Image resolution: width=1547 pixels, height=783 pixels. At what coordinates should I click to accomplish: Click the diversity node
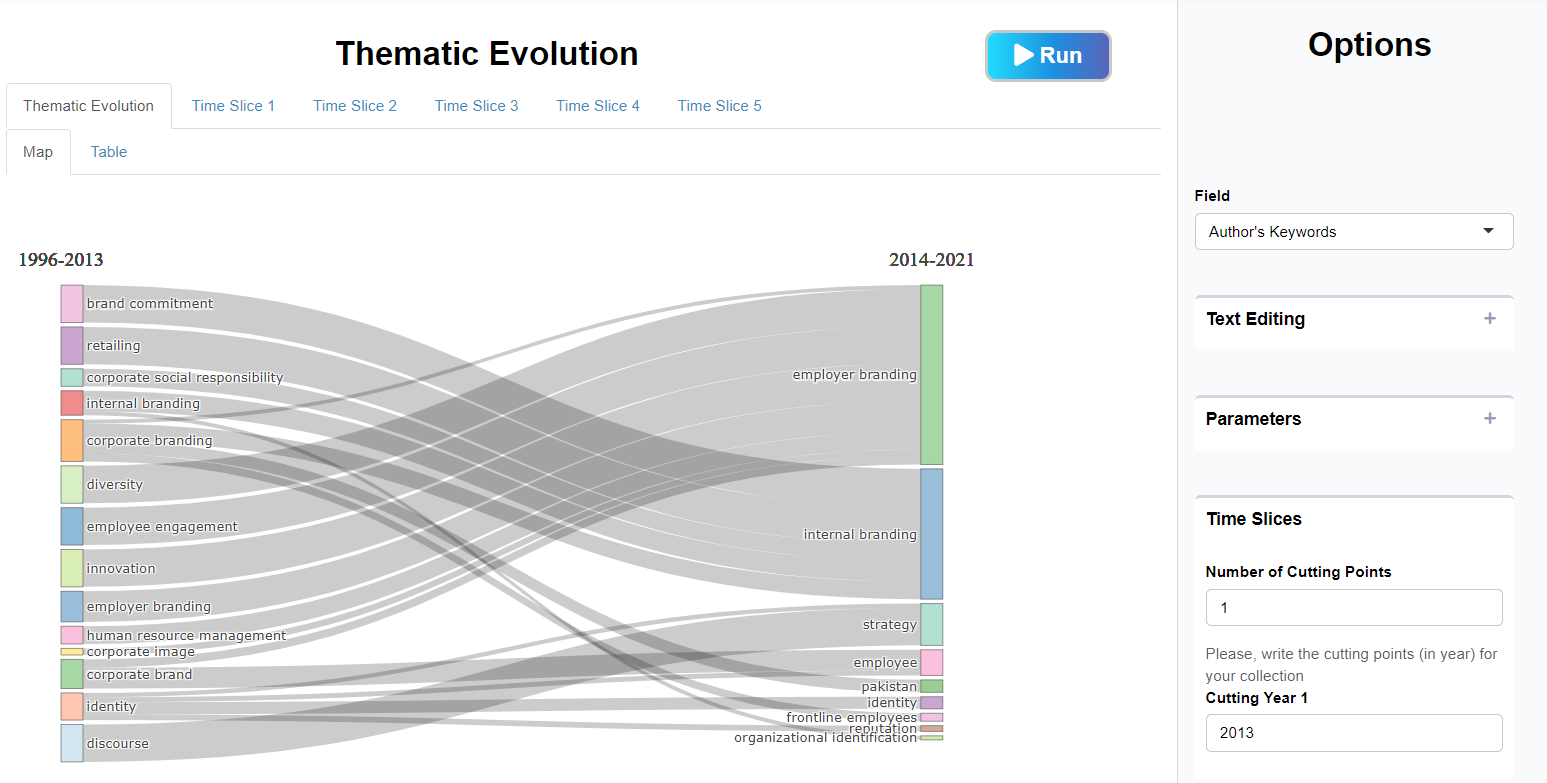(71, 485)
